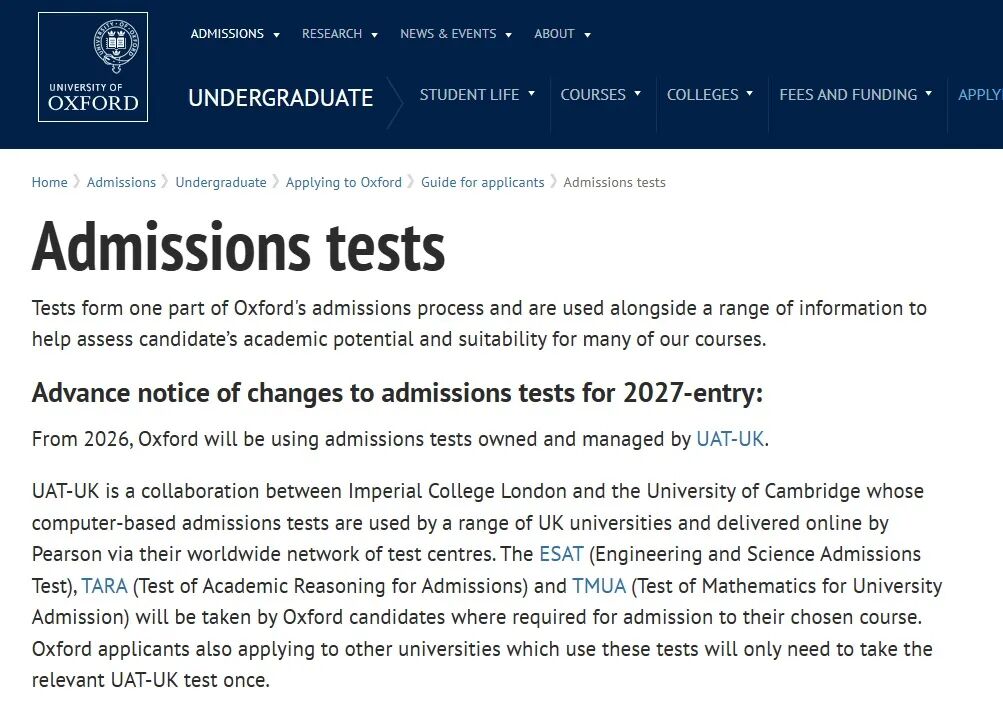Click the University of Oxford logo
The image size is (1003, 712).
[x=93, y=67]
